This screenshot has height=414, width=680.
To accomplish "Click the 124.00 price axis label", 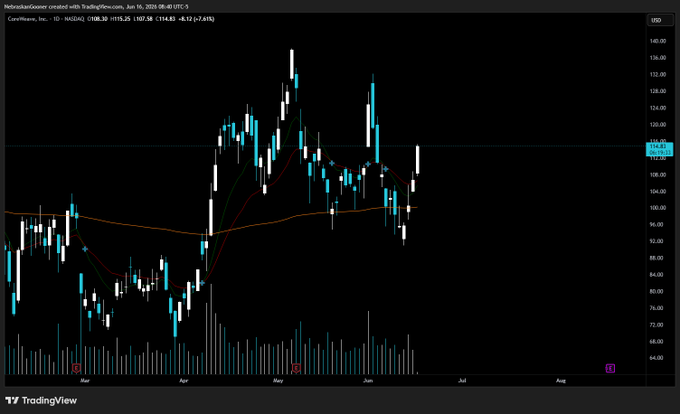I will tap(657, 108).
